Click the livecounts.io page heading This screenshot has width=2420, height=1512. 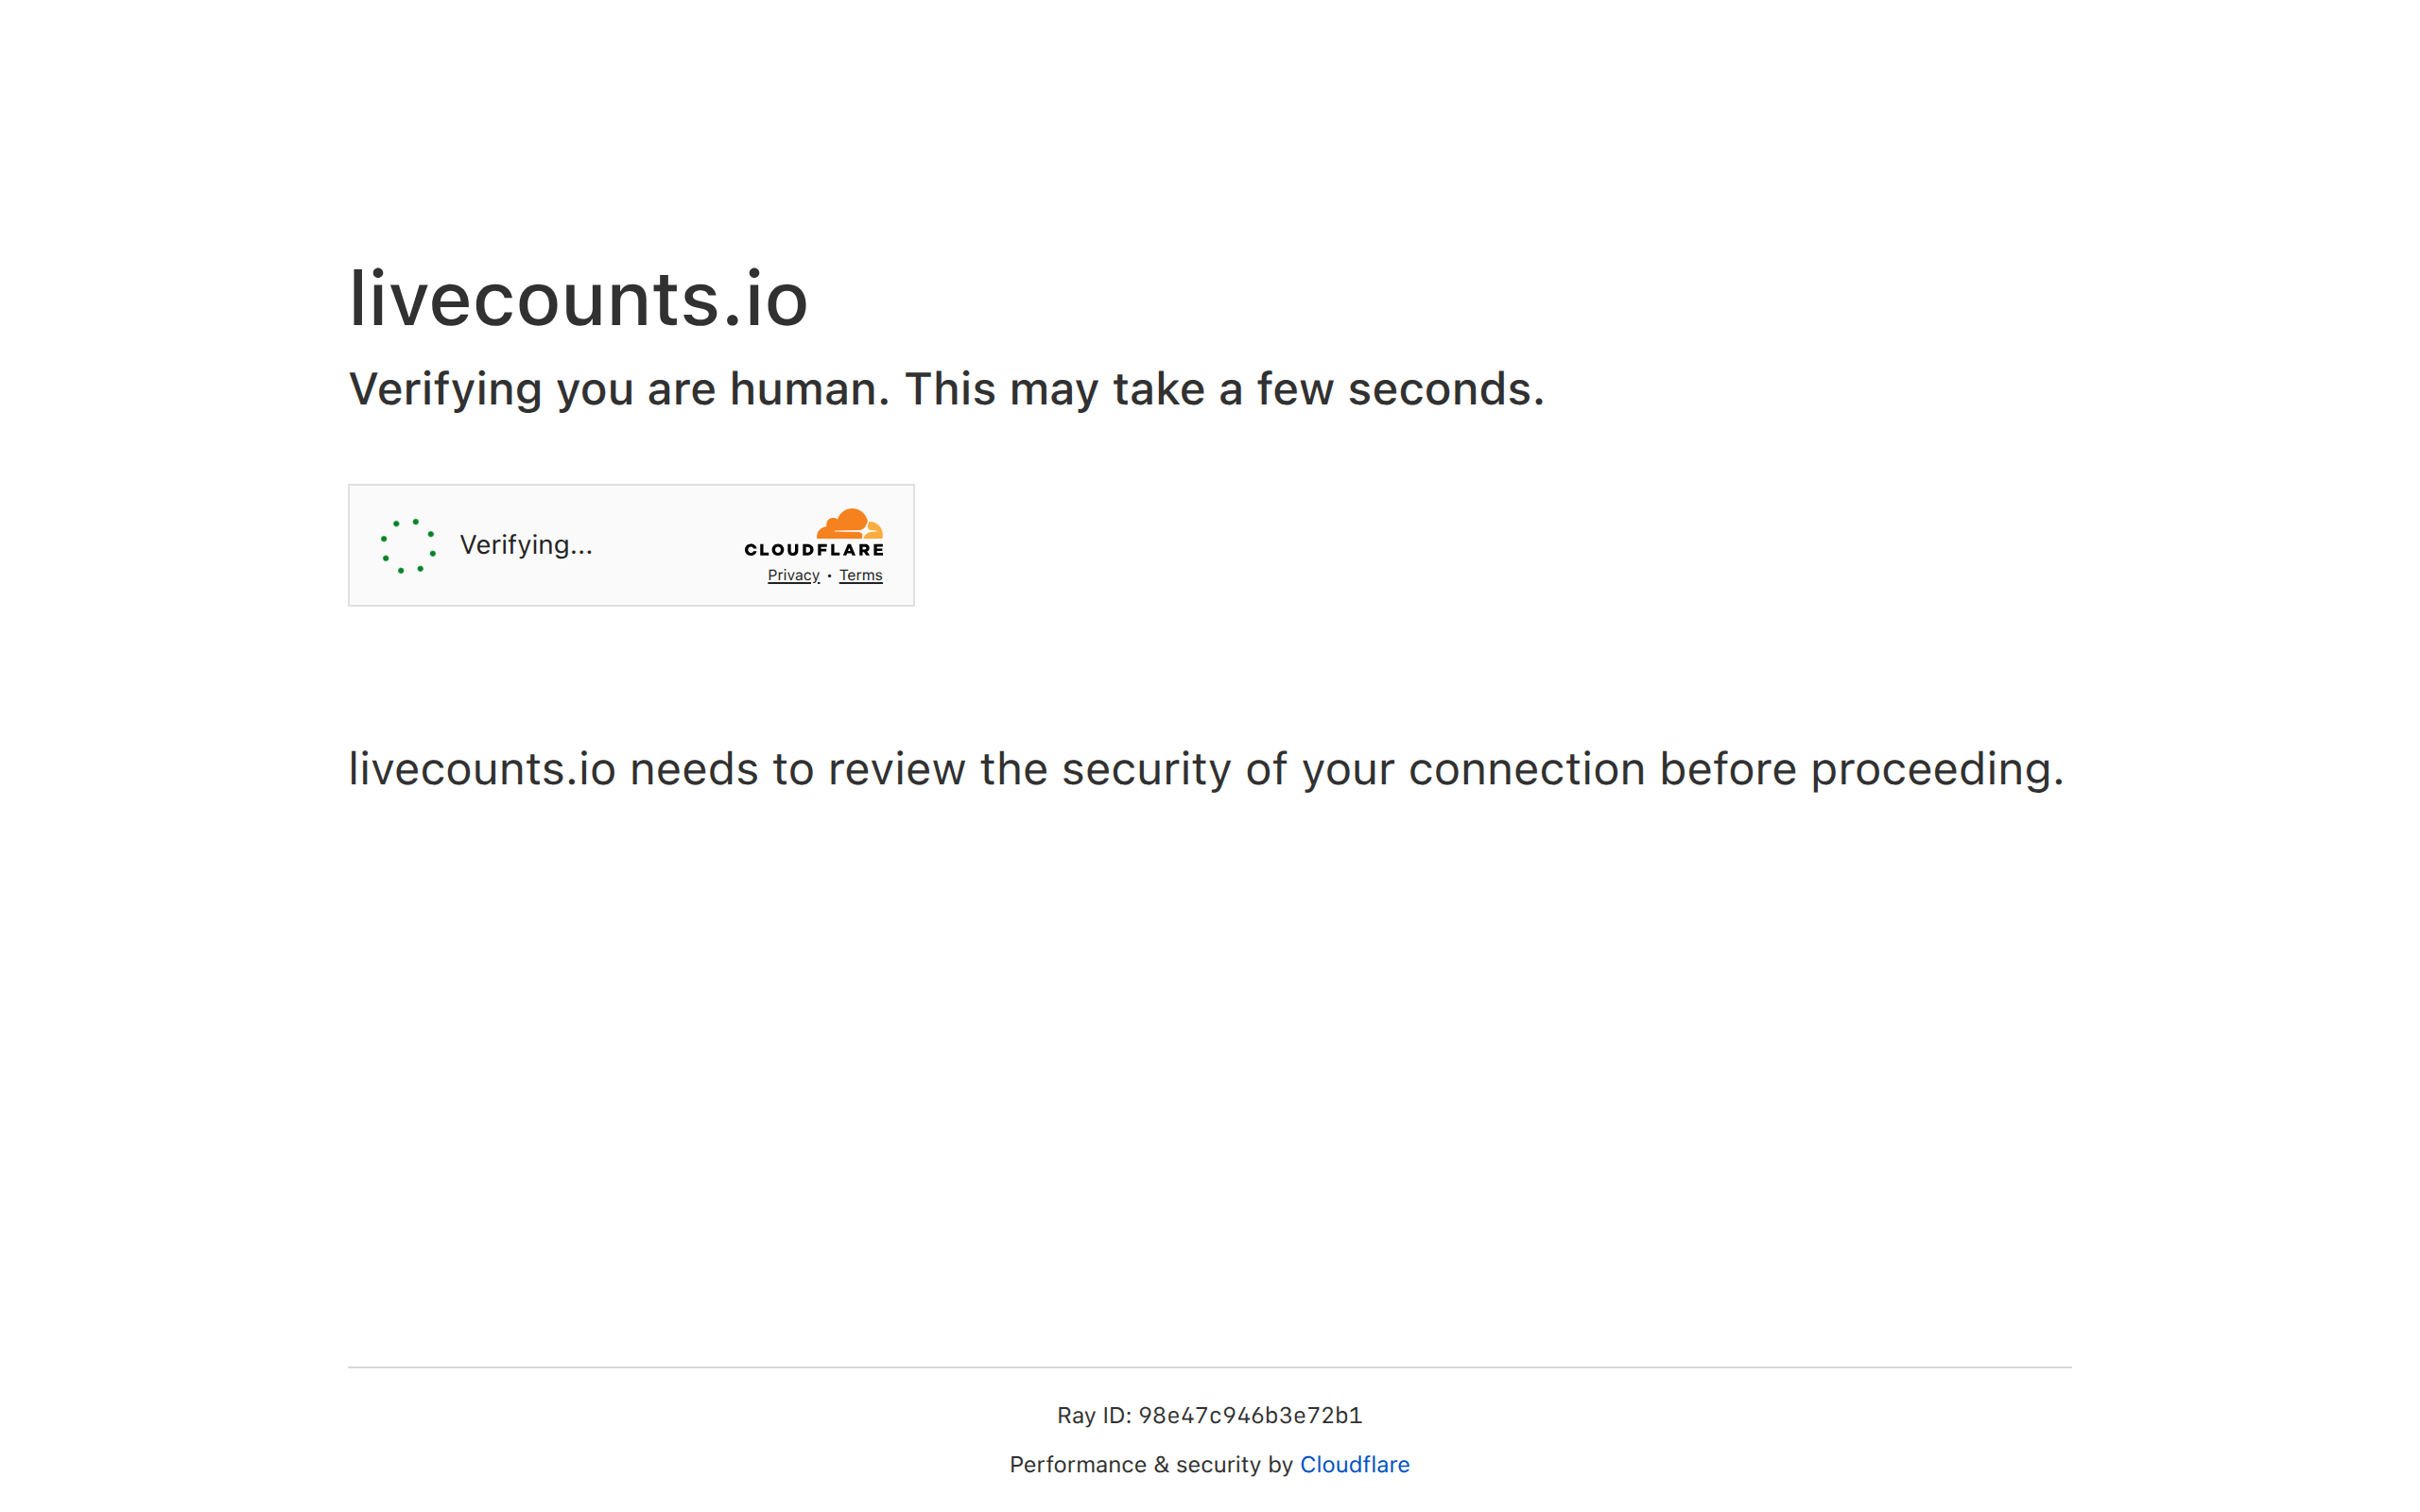coord(578,299)
